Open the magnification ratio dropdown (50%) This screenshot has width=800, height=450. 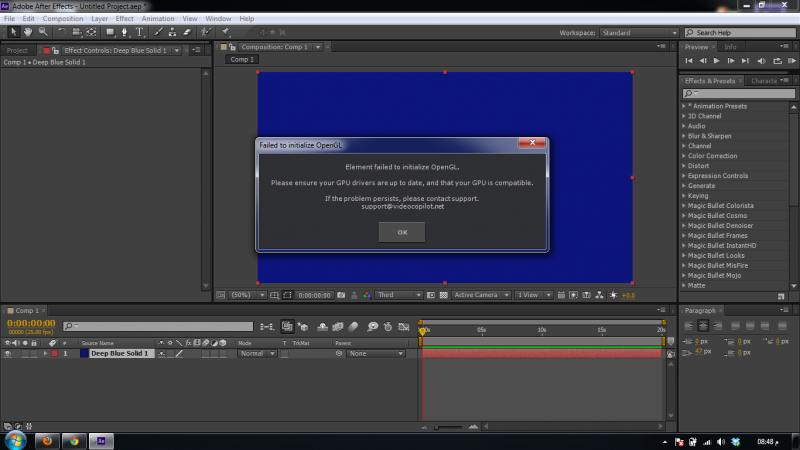[247, 295]
